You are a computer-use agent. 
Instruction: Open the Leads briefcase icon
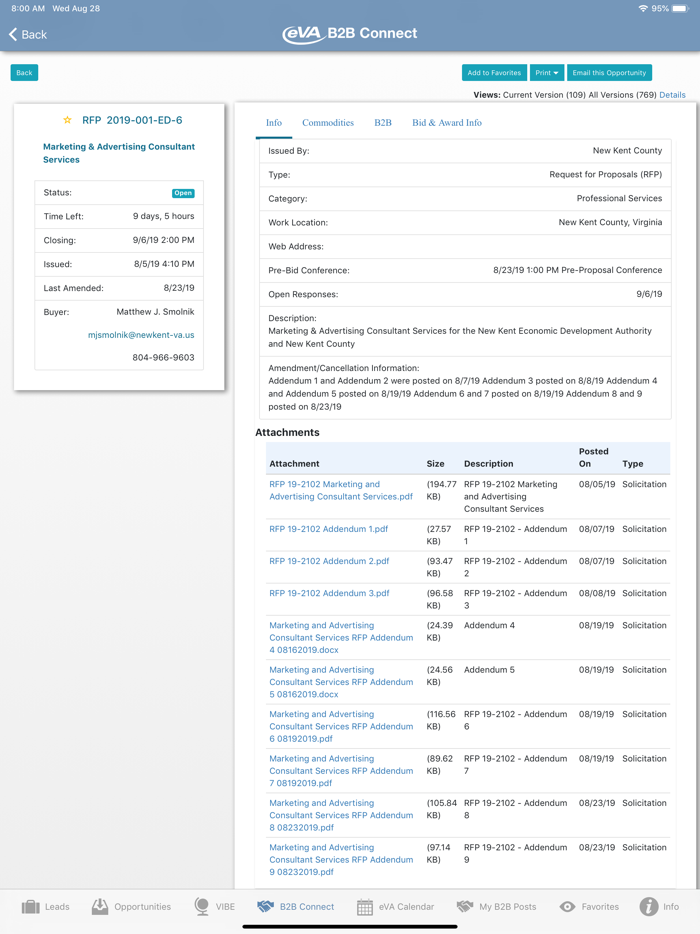30,907
